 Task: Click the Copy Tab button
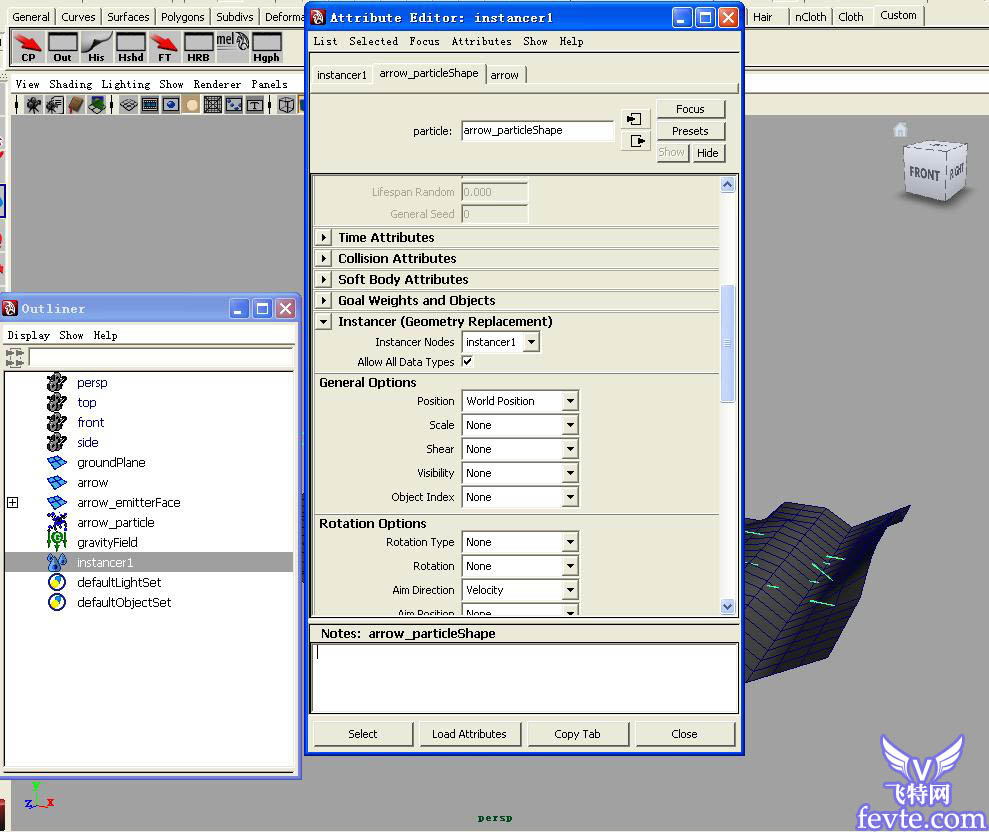[x=577, y=734]
